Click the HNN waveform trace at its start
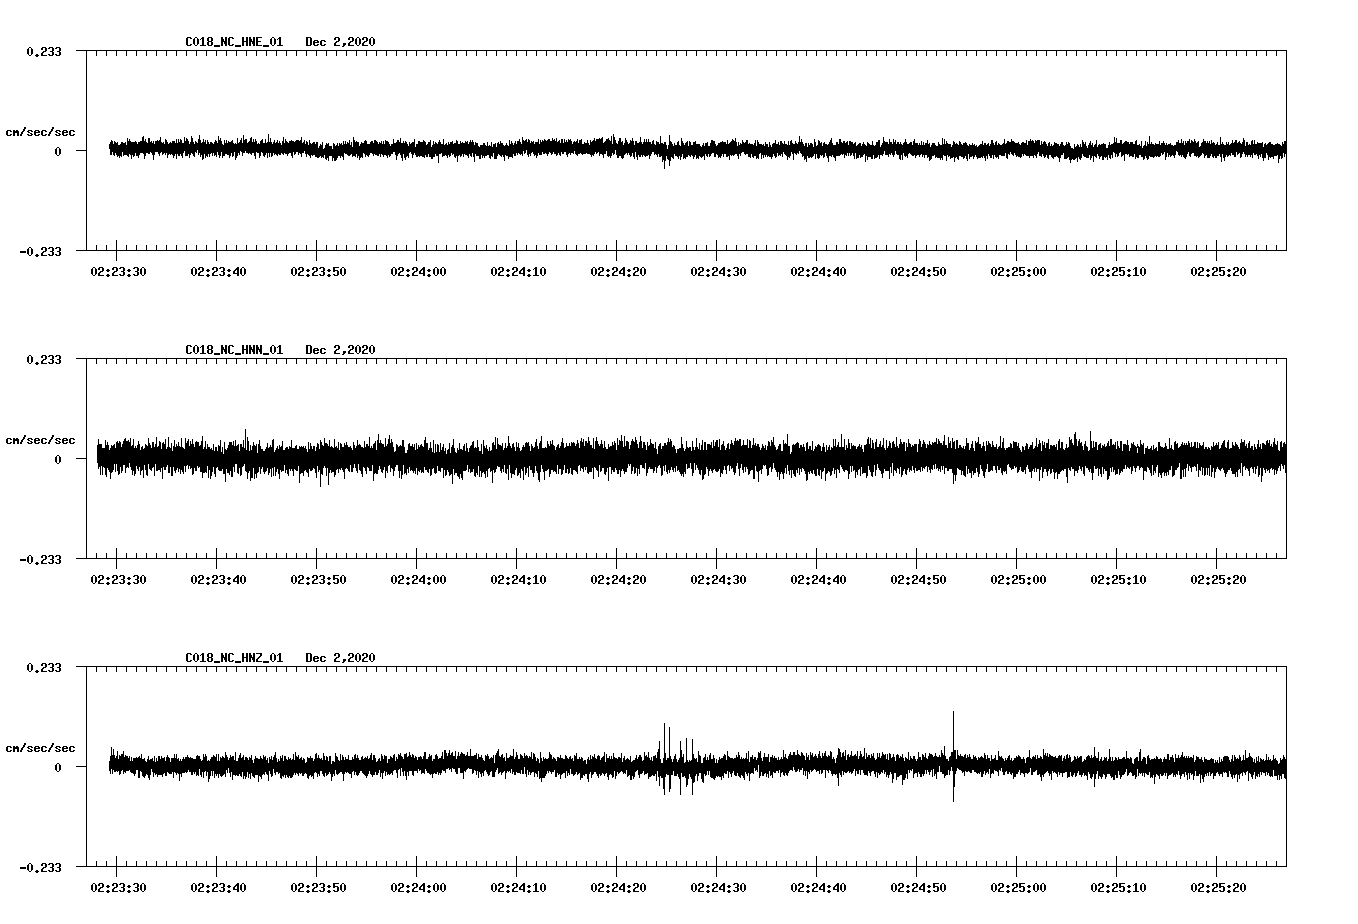This screenshot has height=924, width=1358. click(x=100, y=456)
